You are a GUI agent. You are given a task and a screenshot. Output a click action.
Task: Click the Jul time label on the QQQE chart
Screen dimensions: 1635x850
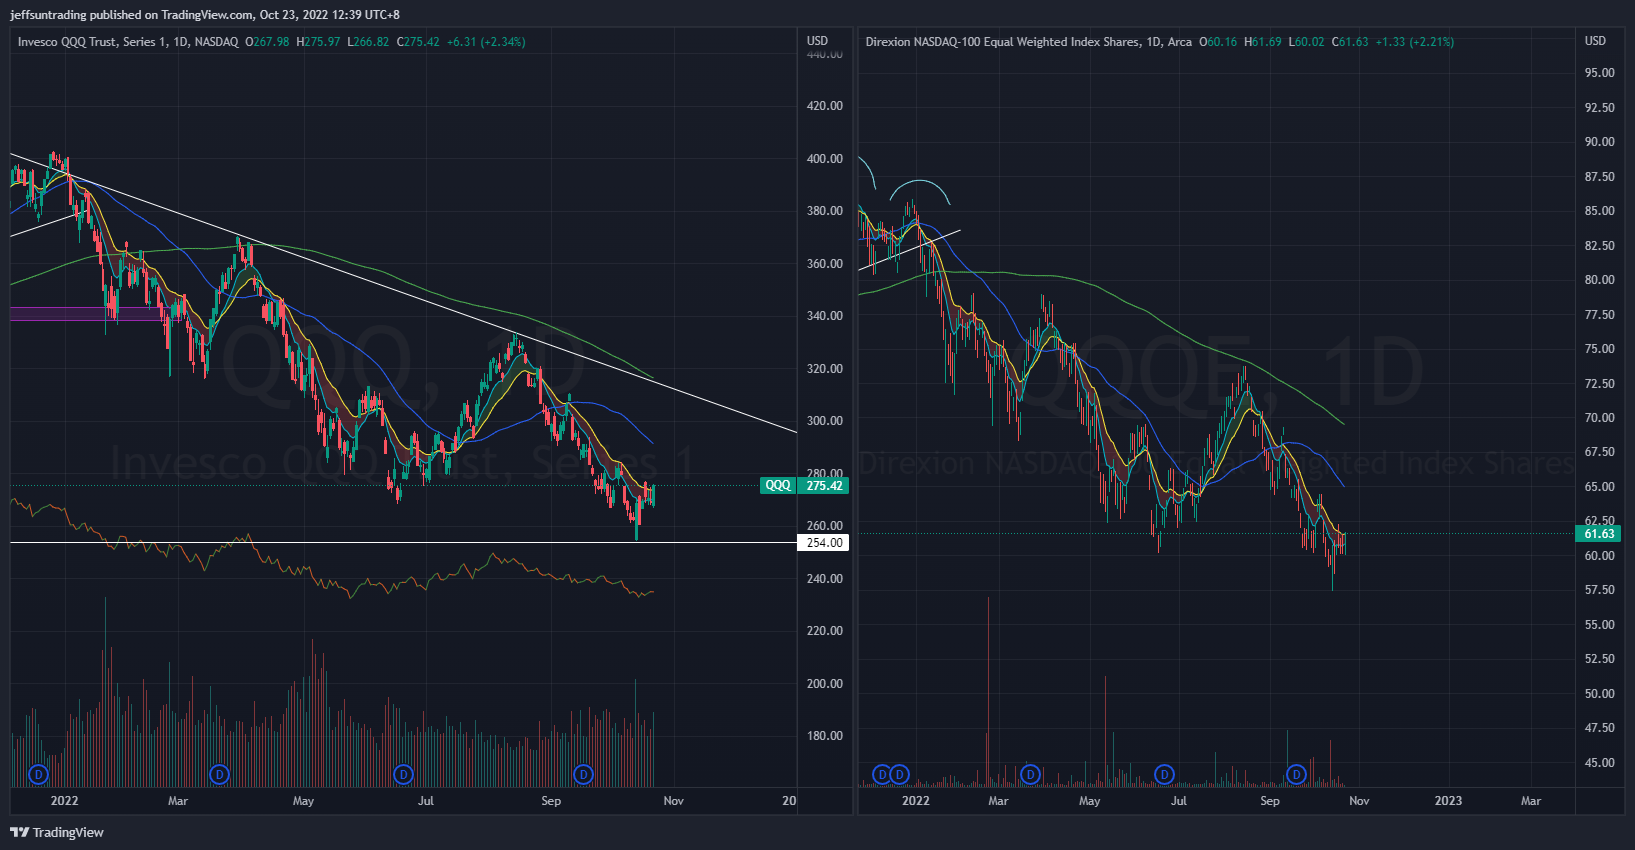(x=1179, y=801)
